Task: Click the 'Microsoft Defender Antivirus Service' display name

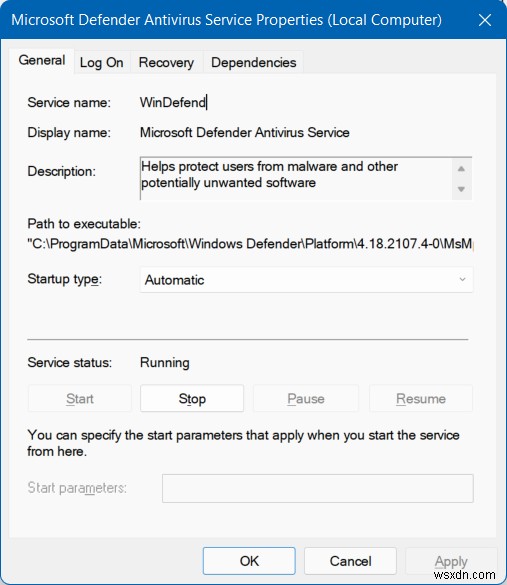Action: coord(245,132)
